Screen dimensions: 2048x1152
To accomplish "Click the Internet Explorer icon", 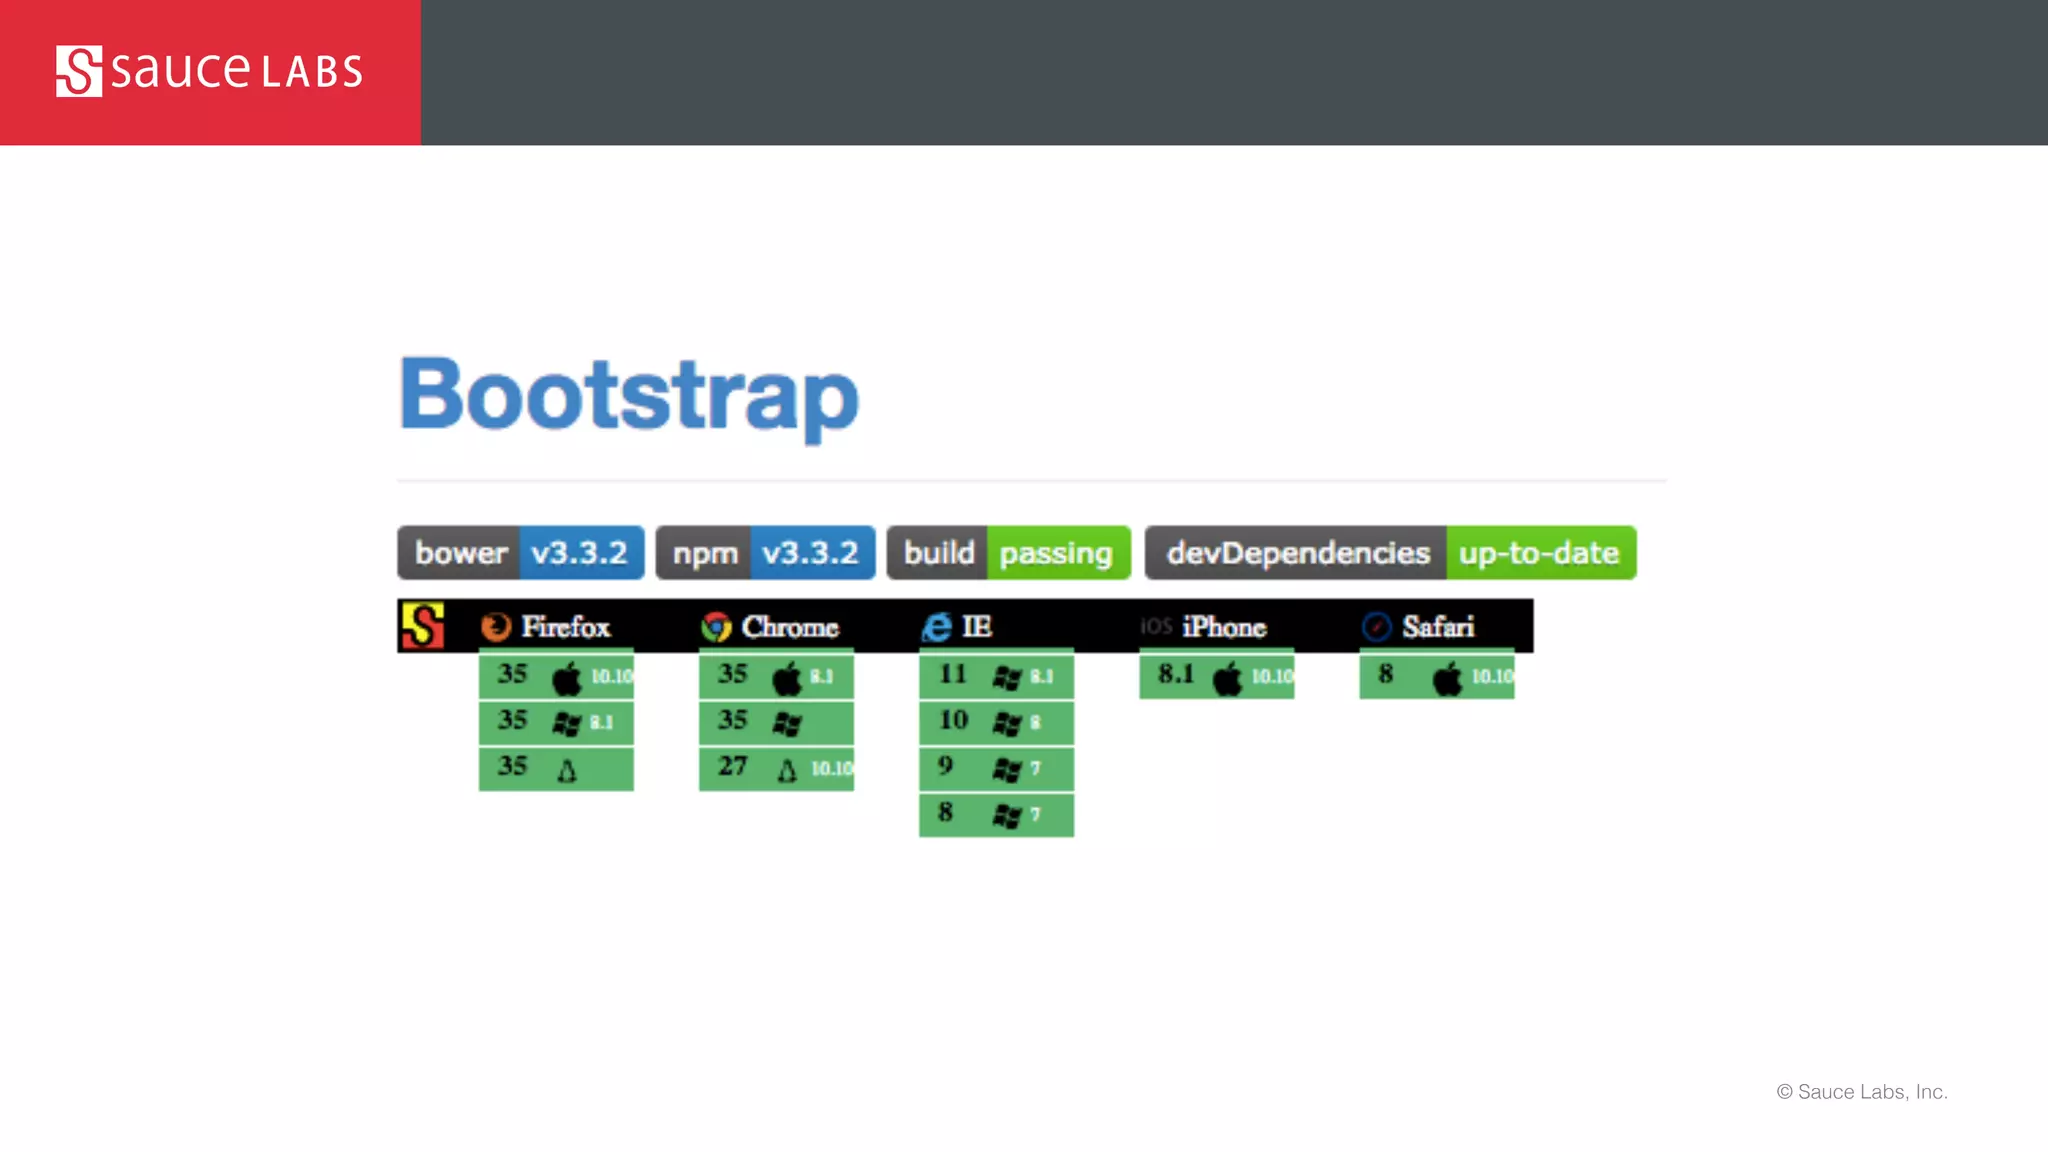I will tap(936, 627).
